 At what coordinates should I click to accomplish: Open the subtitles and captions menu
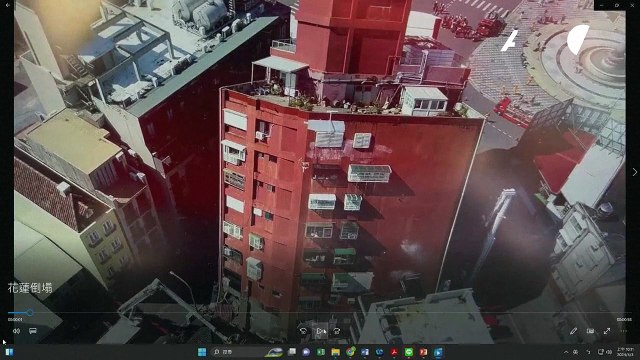tap(33, 331)
